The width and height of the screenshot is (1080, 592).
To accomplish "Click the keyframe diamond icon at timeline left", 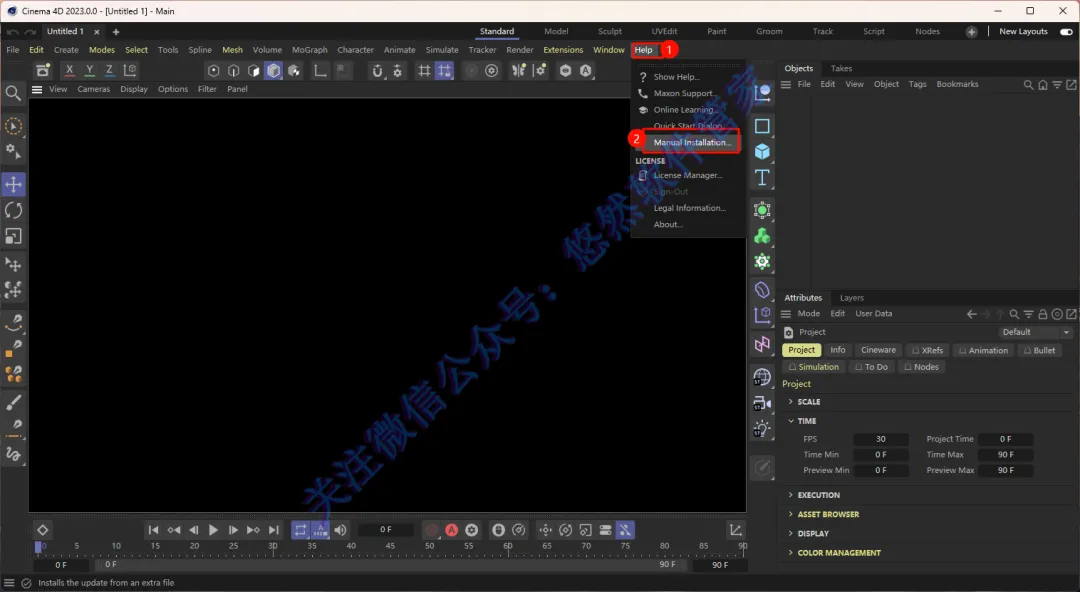I will pos(43,530).
